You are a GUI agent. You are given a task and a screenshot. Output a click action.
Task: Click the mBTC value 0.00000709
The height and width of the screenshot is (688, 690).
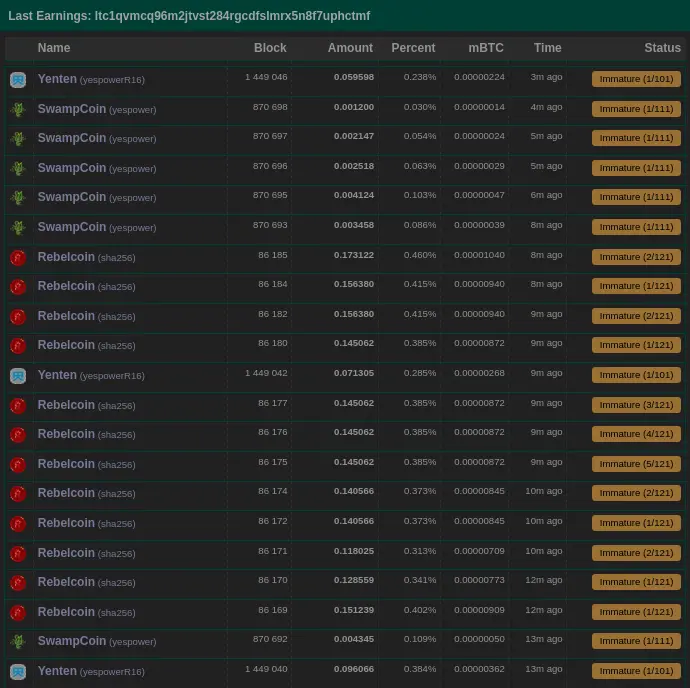479,551
